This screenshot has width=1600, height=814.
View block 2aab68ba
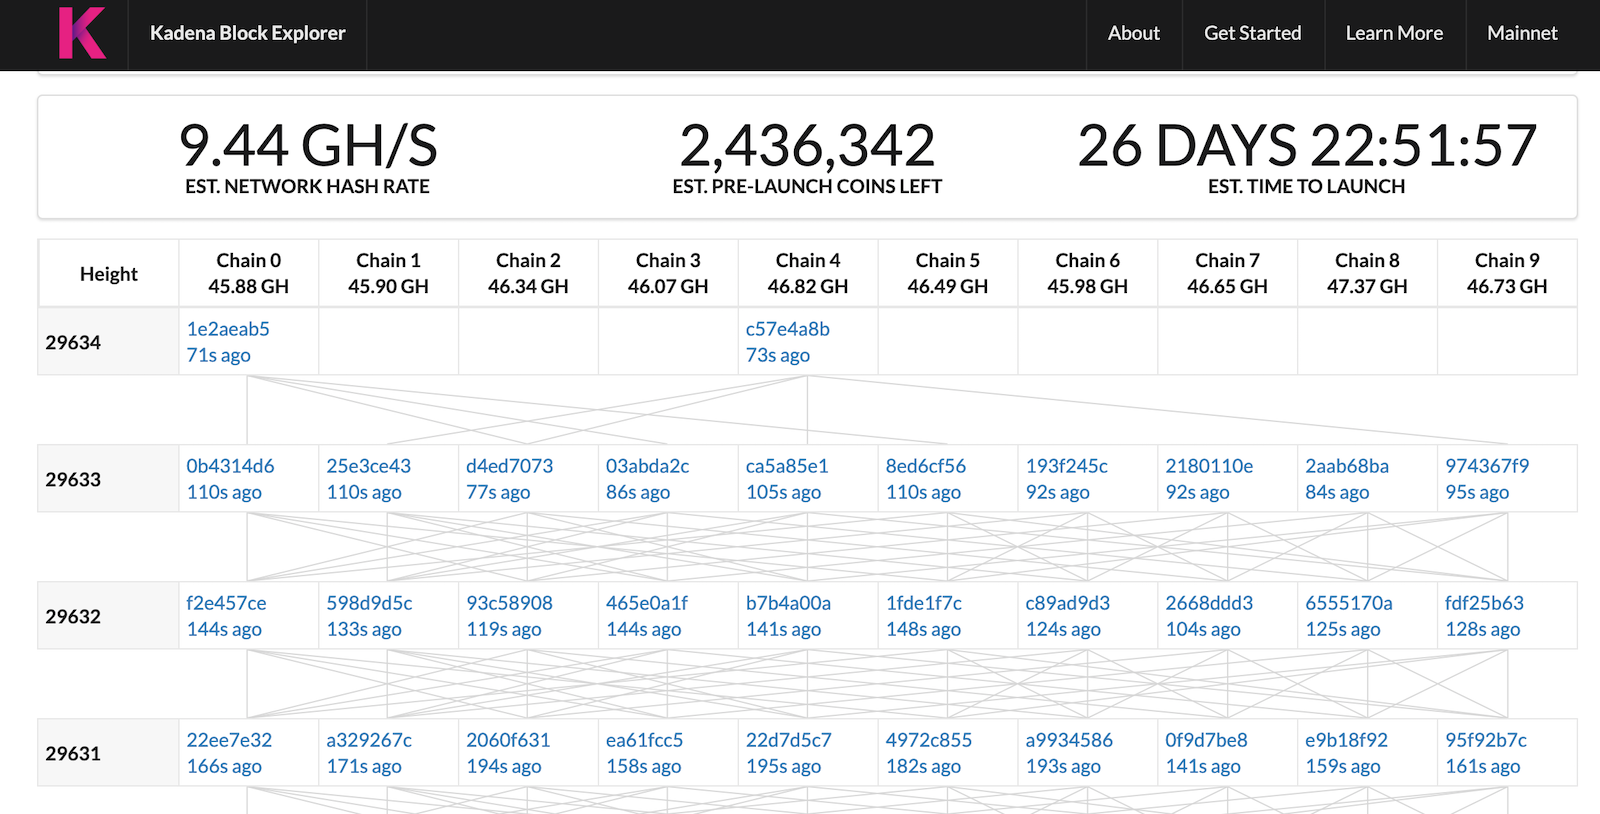click(1347, 466)
